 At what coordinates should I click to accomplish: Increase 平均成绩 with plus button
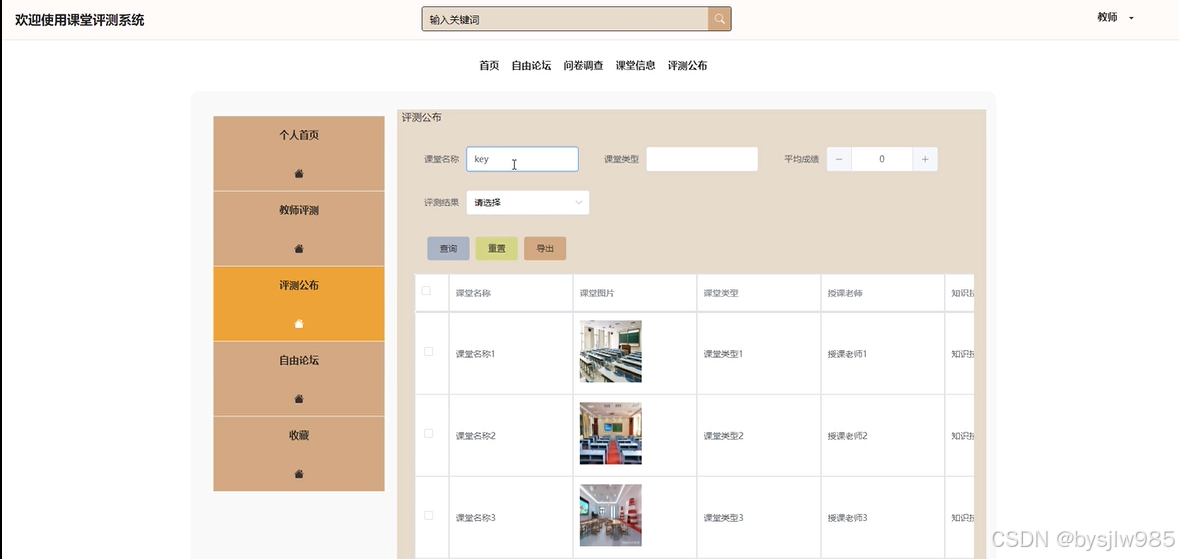(925, 159)
